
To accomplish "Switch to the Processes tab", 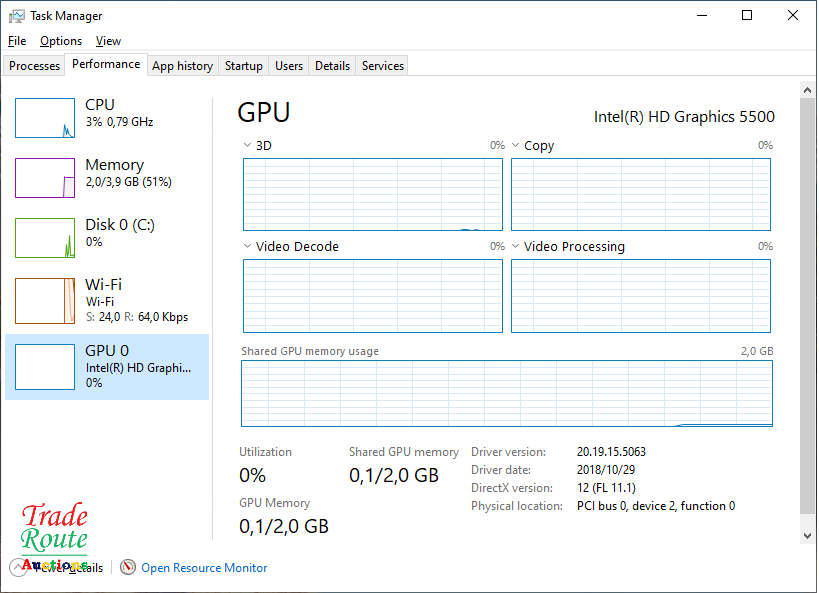I will pyautogui.click(x=35, y=66).
